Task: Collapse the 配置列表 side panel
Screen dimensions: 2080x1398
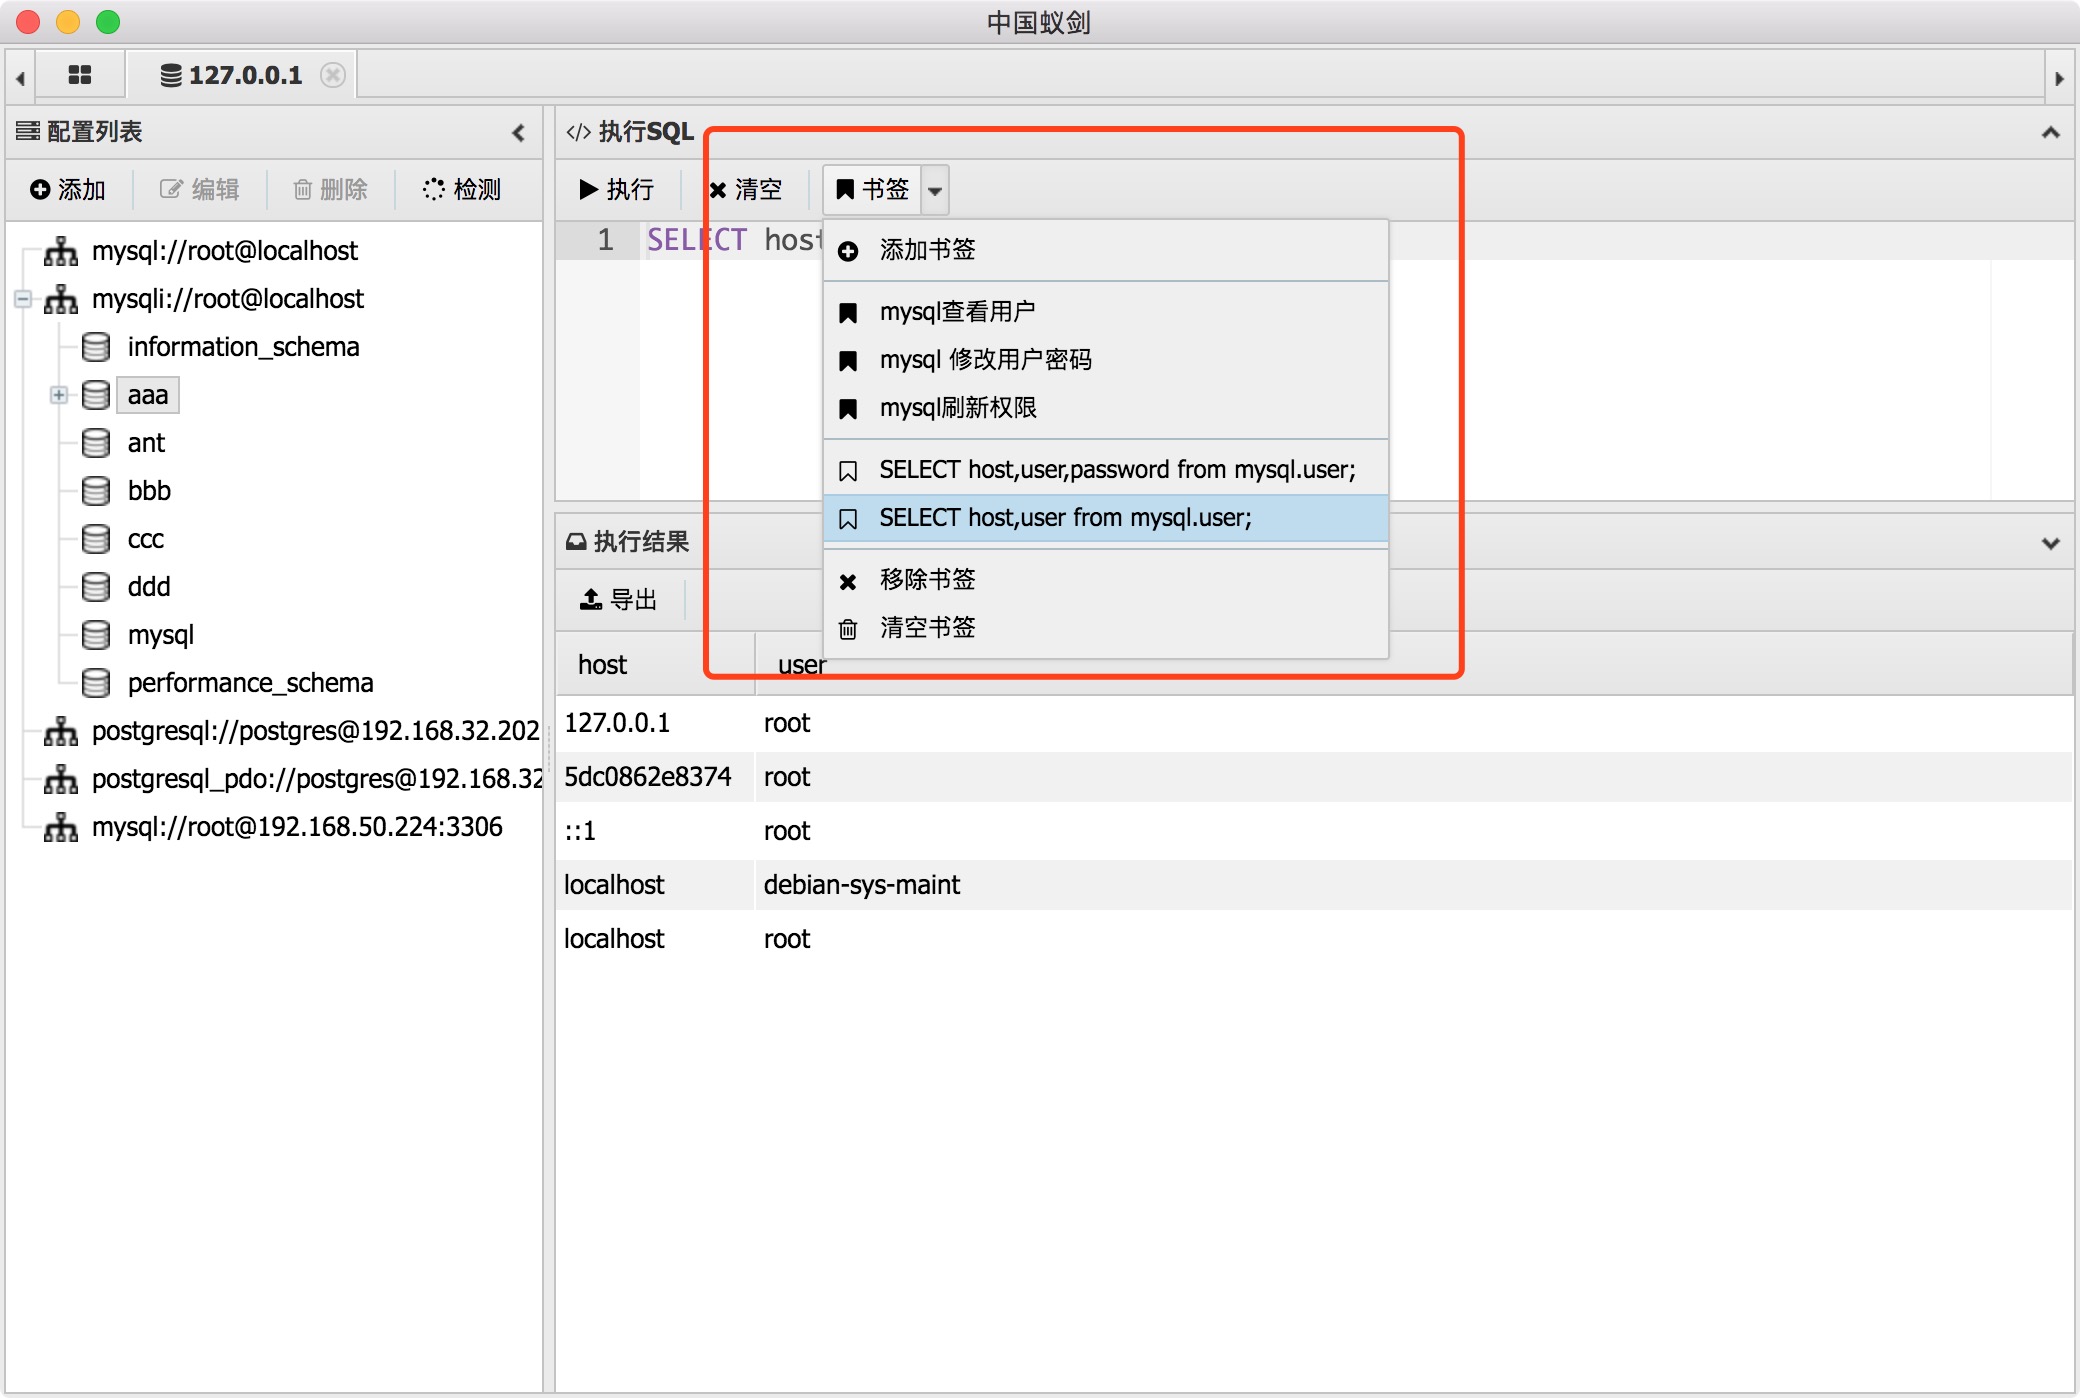Action: (518, 132)
